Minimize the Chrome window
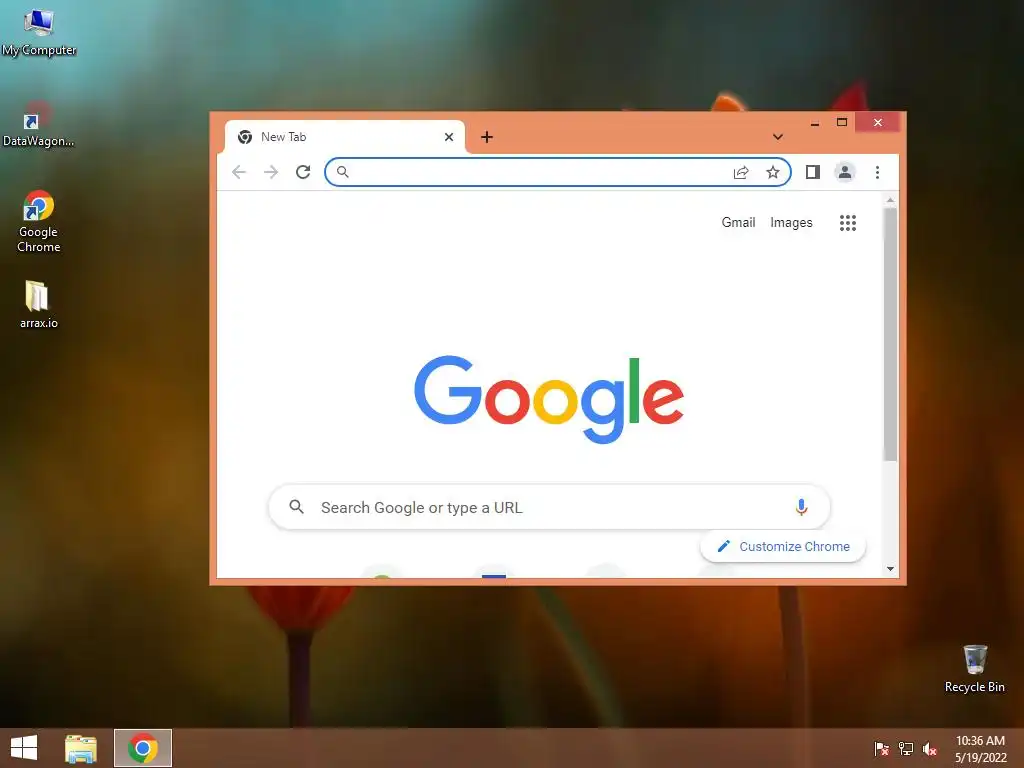This screenshot has height=768, width=1024. 814,123
